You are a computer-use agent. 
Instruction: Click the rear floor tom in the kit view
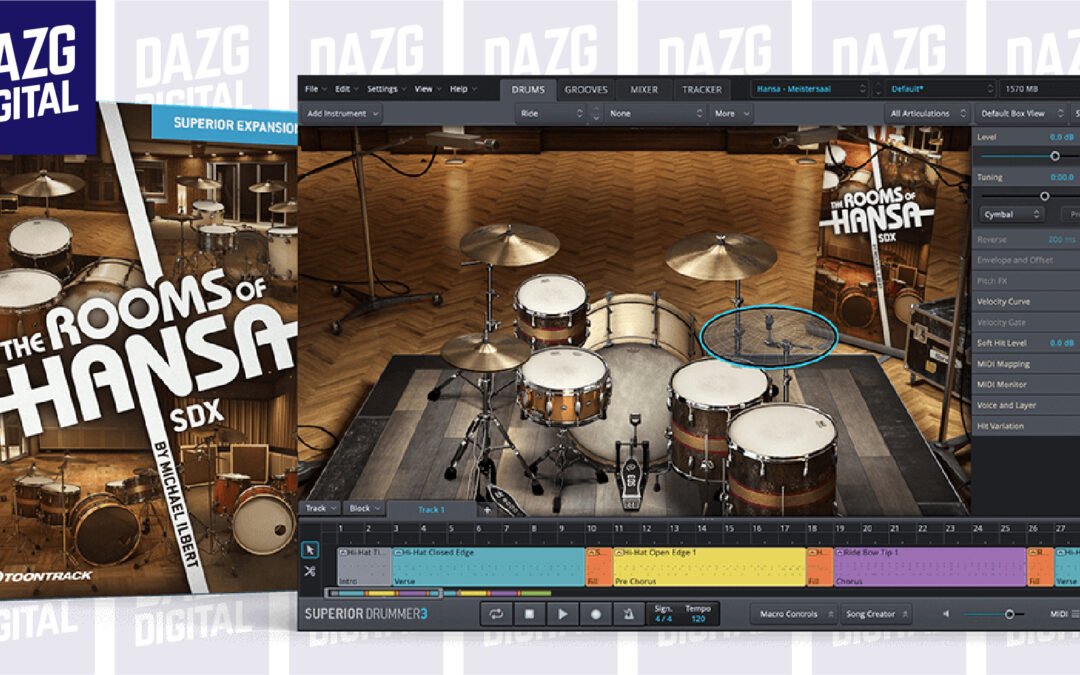[718, 417]
